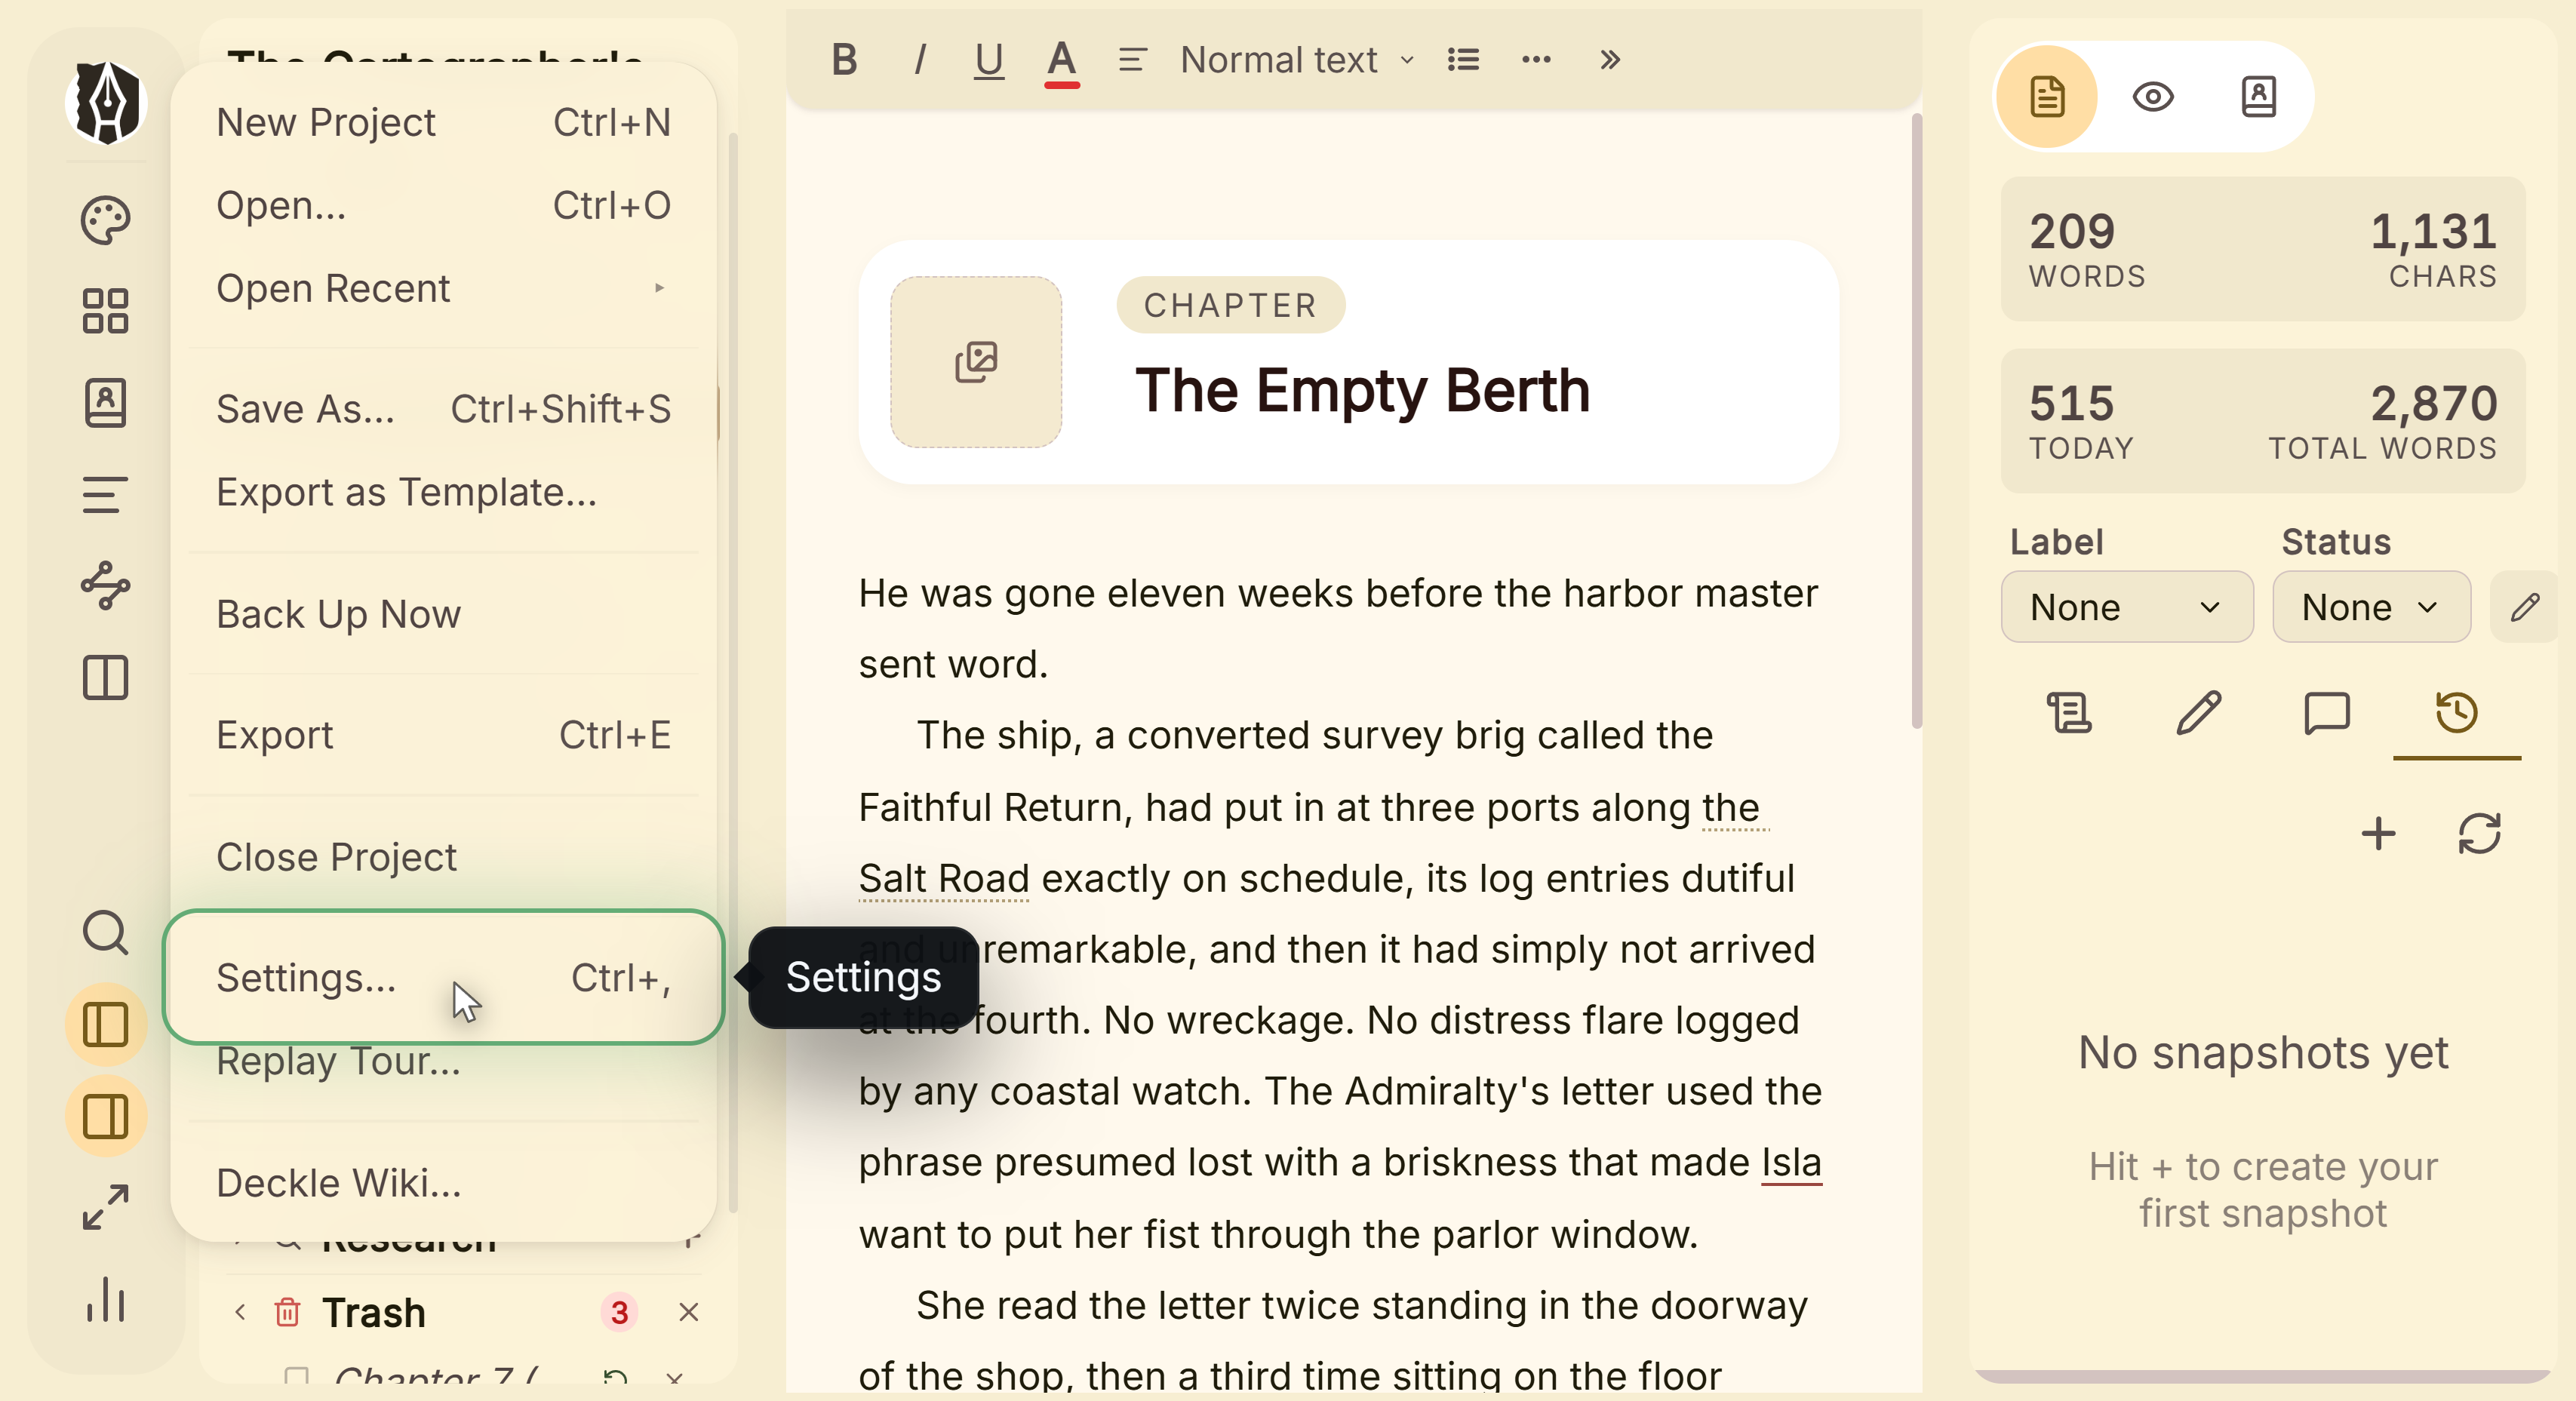Expand the Open Recent submenu
This screenshot has height=1401, width=2576.
pyautogui.click(x=443, y=288)
